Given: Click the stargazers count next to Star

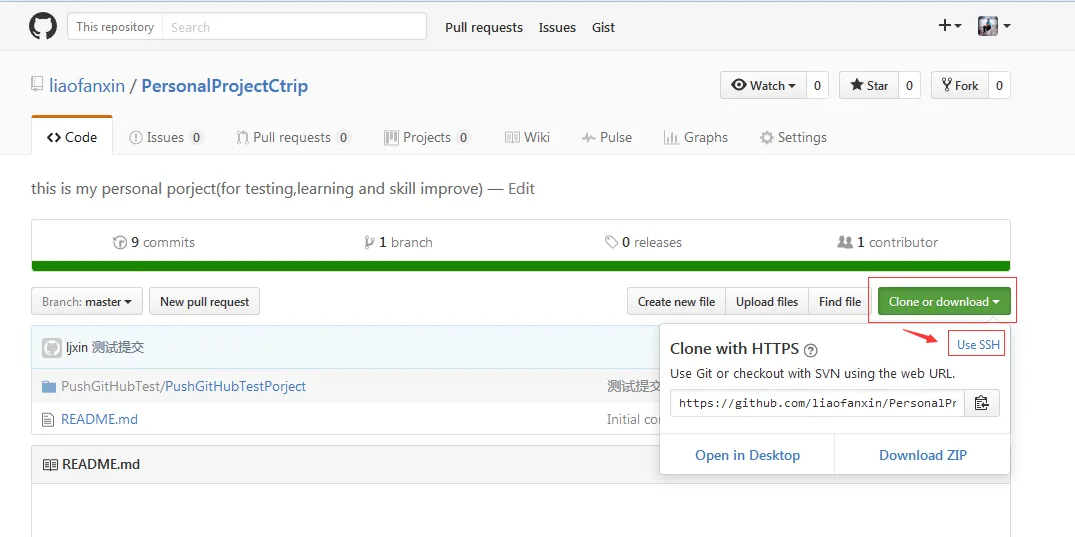Looking at the screenshot, I should 909,86.
